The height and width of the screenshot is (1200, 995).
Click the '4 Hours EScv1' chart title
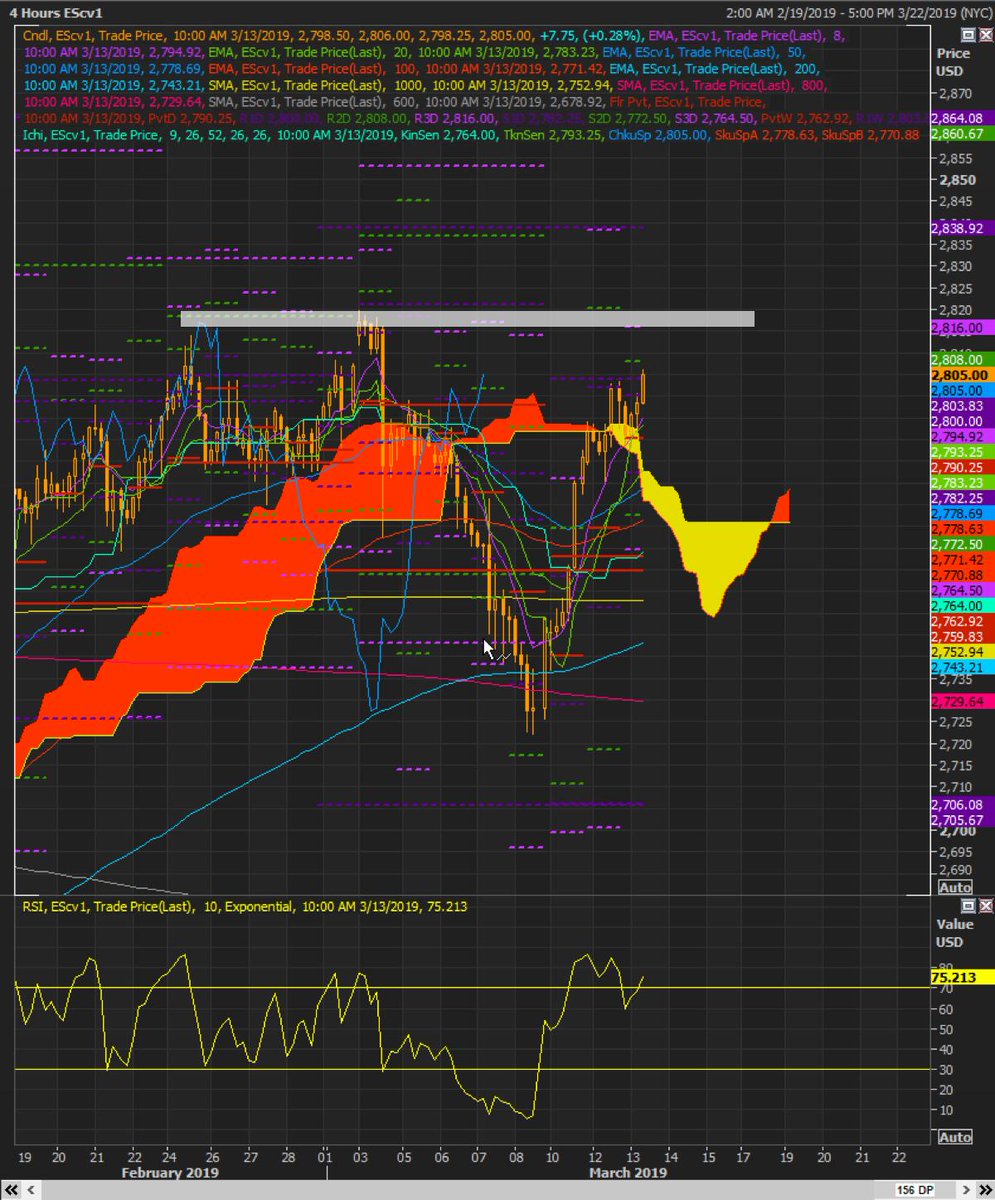[x=56, y=13]
